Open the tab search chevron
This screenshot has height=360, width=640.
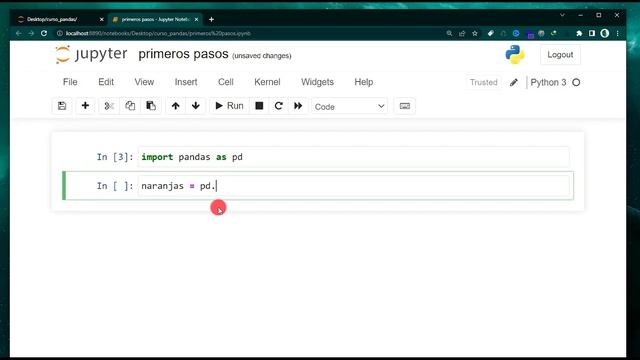click(562, 15)
